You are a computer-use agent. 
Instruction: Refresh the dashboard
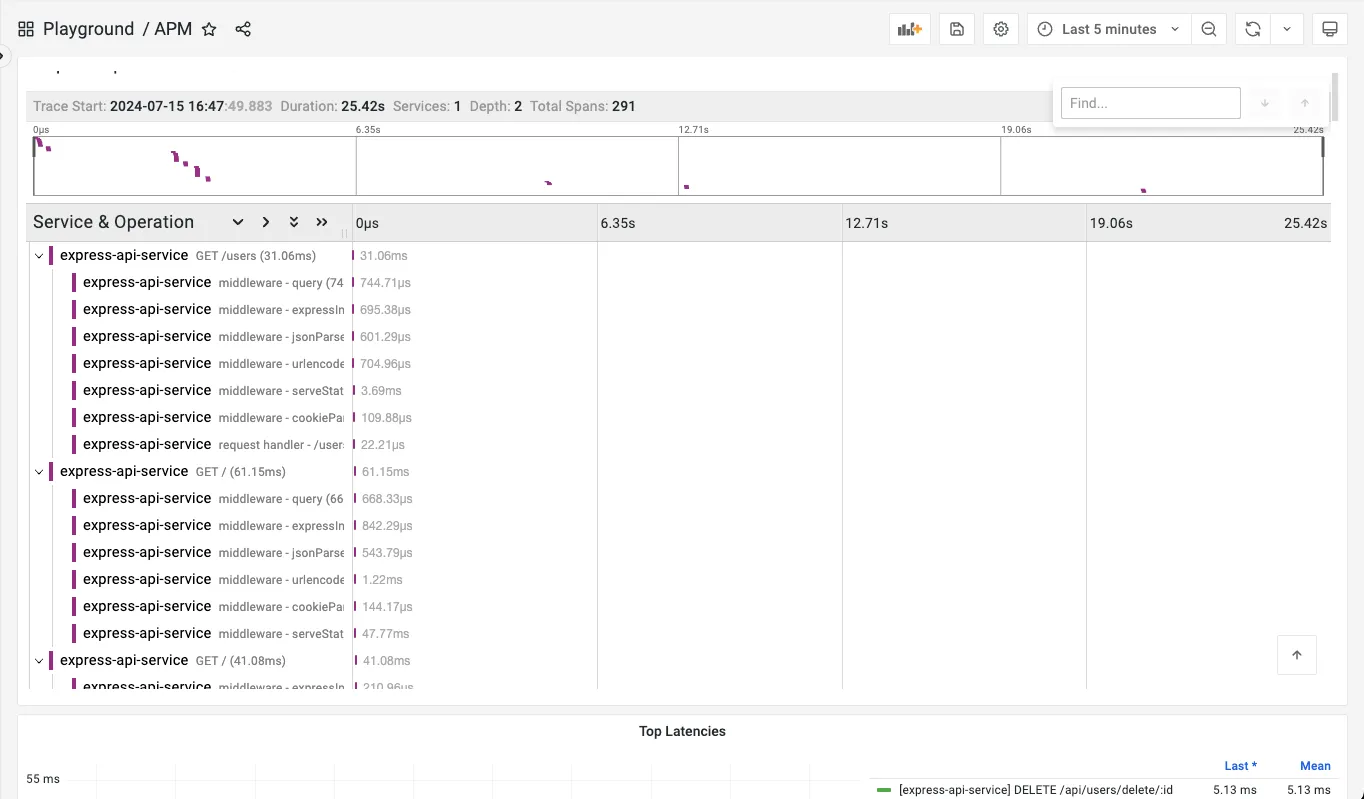coord(1252,29)
